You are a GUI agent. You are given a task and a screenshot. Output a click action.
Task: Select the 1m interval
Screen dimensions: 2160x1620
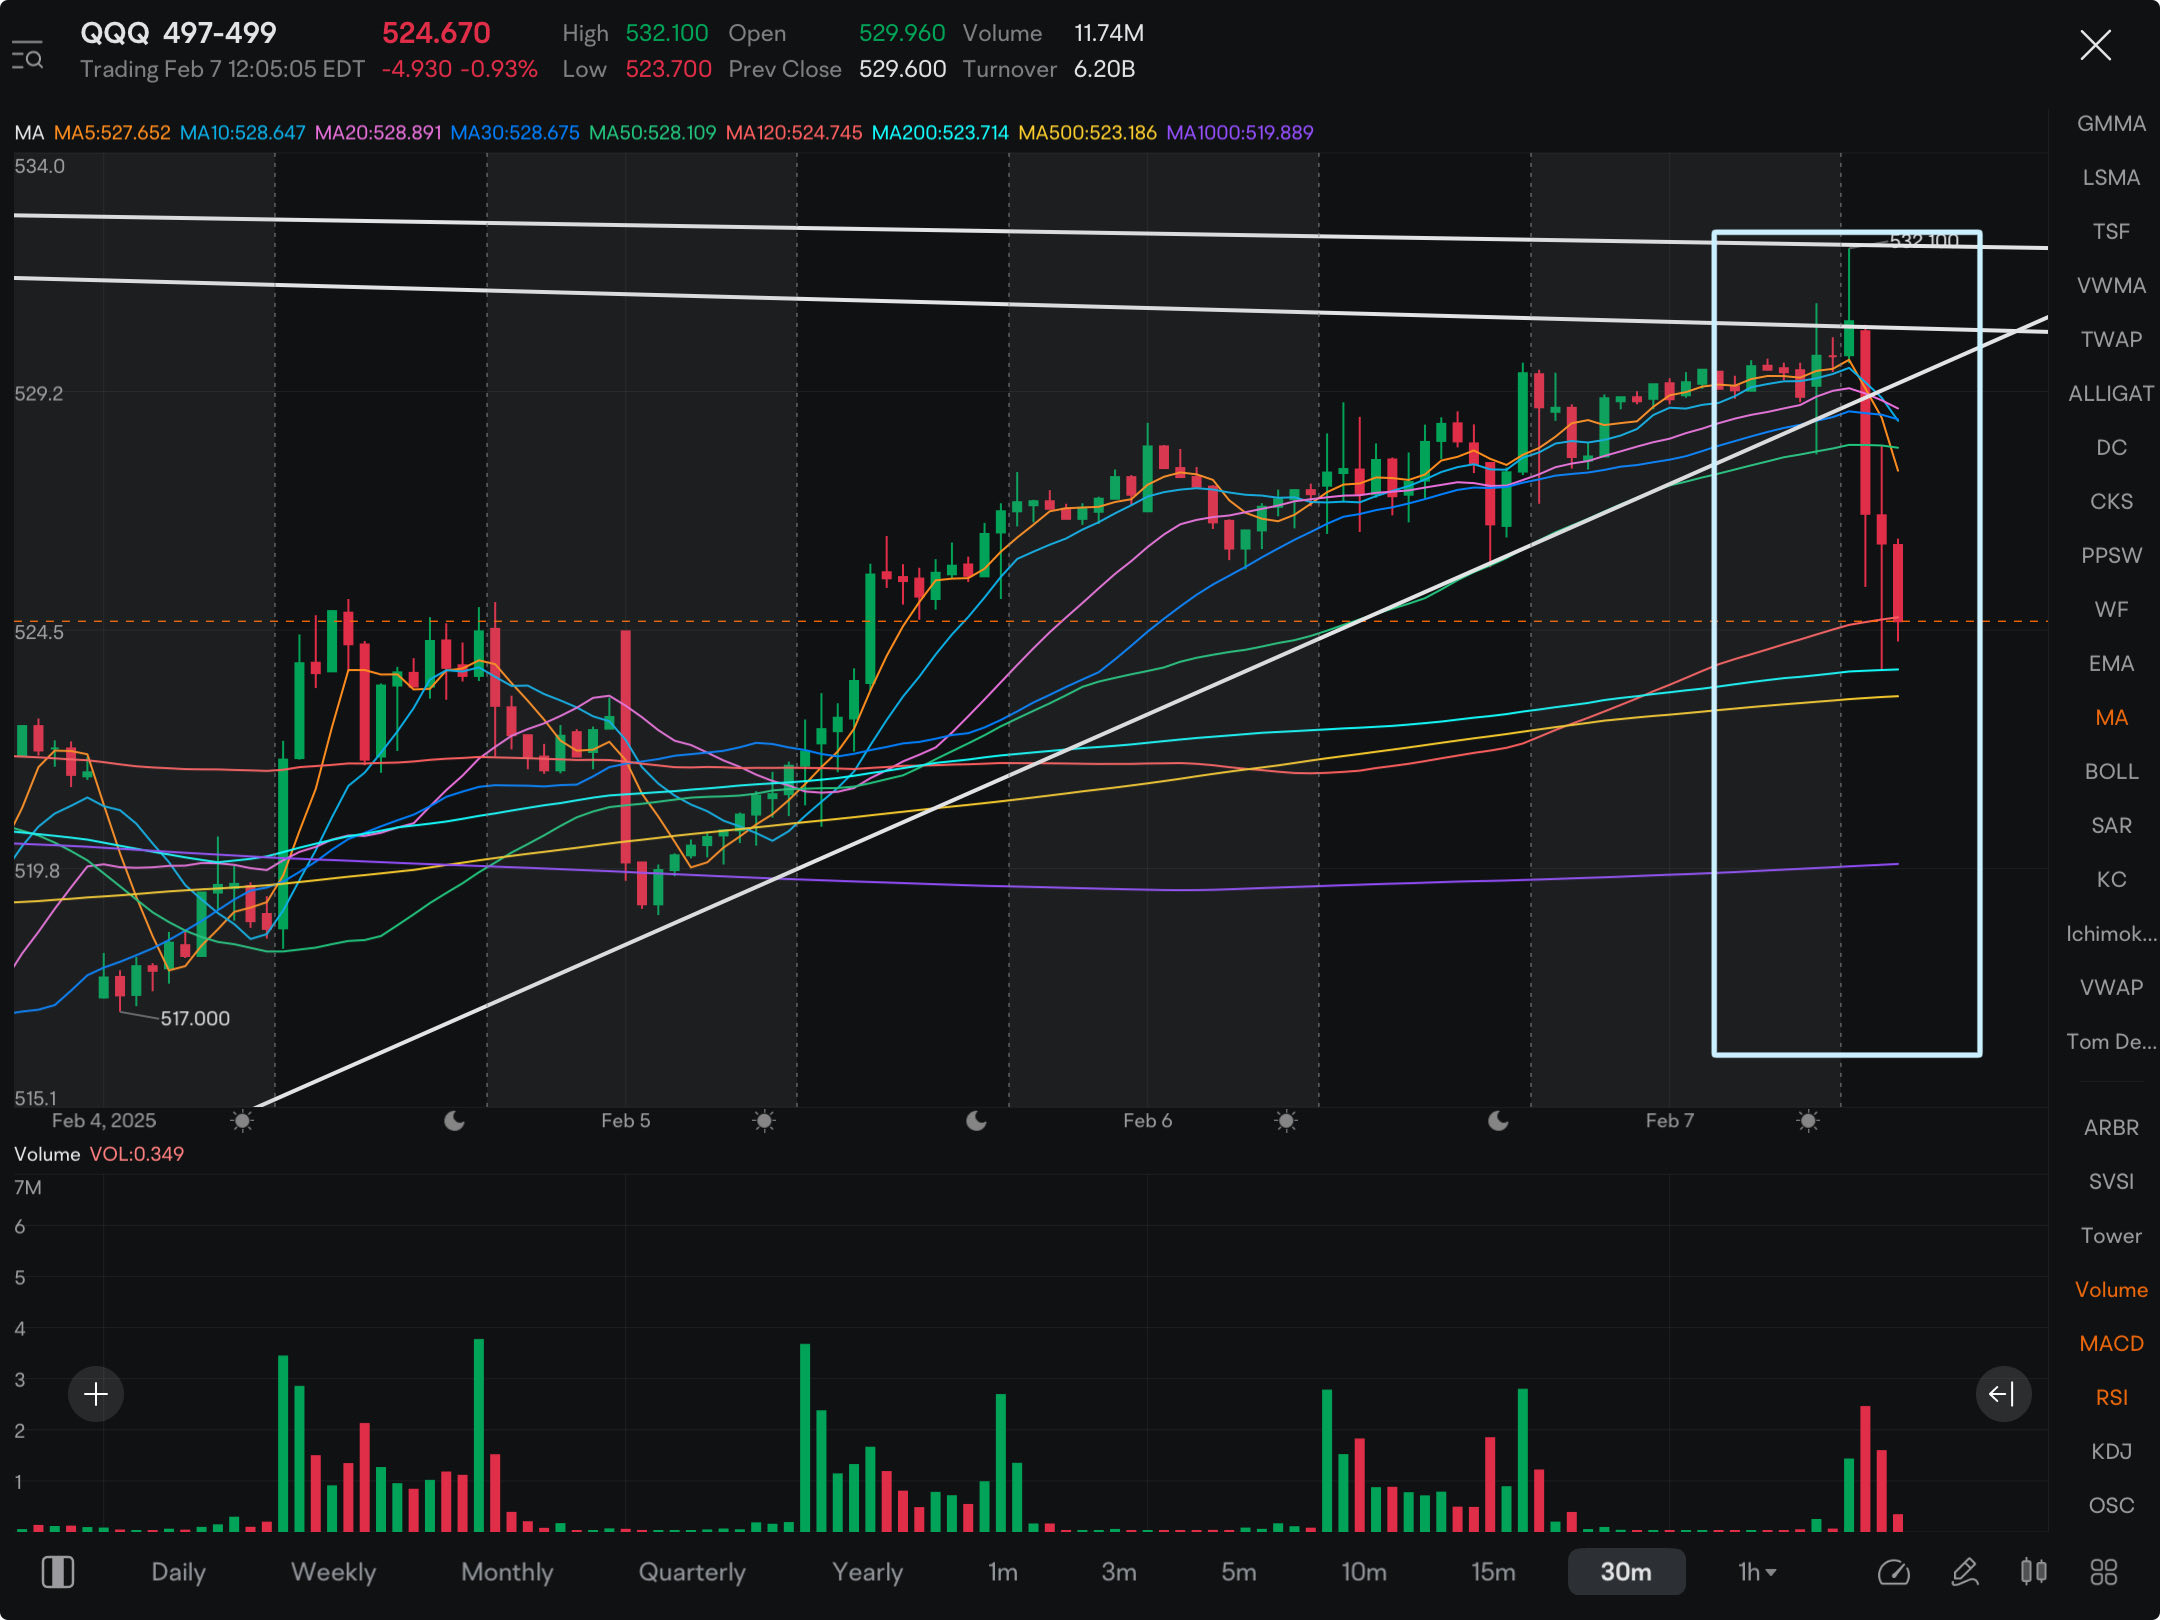click(x=1002, y=1572)
